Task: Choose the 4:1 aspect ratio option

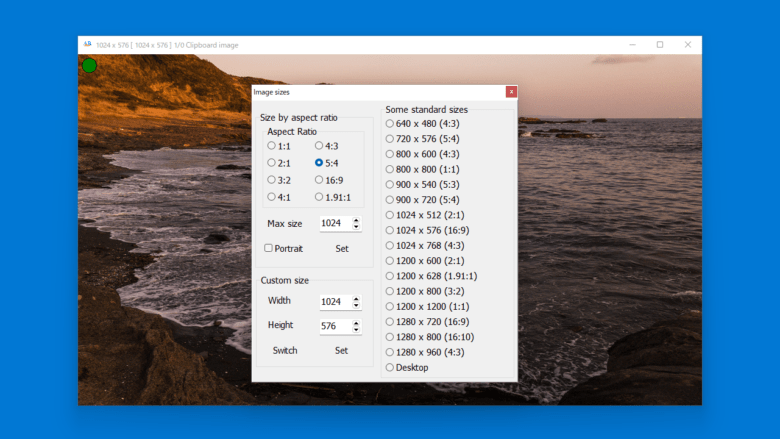Action: pyautogui.click(x=279, y=197)
